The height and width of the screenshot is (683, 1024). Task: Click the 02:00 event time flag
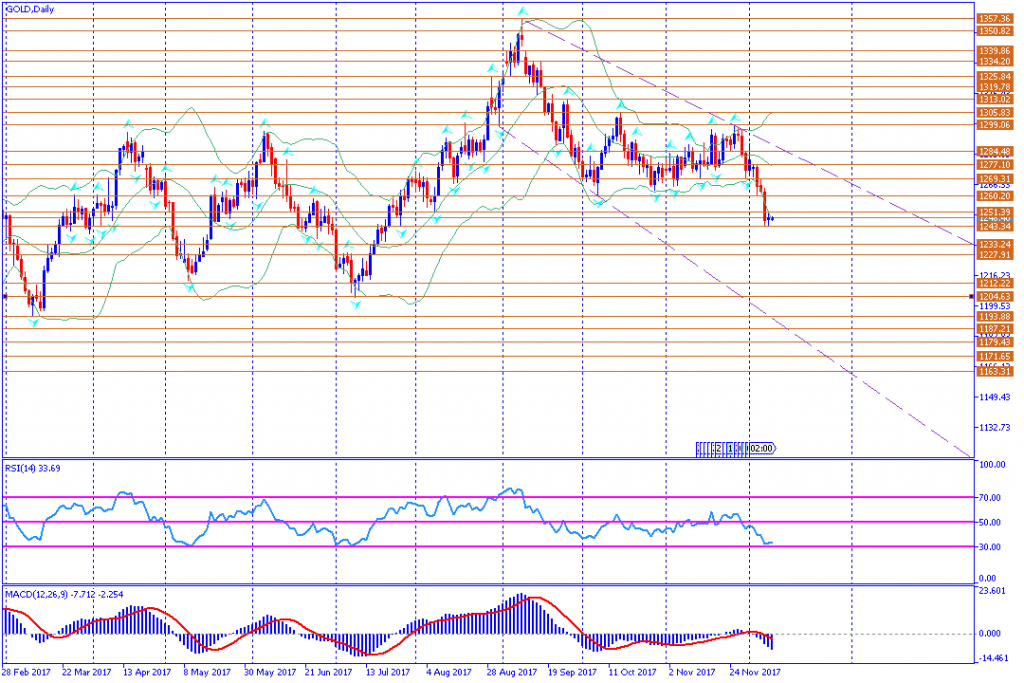click(761, 449)
